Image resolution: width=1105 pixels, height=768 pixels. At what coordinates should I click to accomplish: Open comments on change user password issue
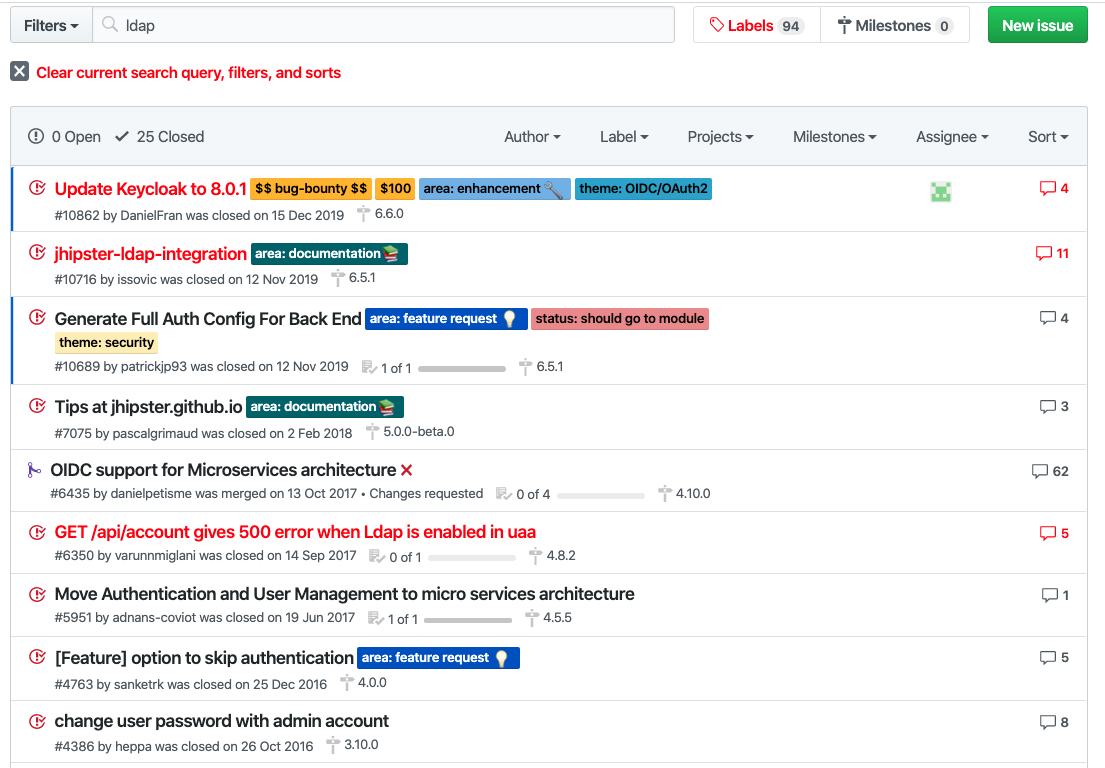click(x=1054, y=721)
